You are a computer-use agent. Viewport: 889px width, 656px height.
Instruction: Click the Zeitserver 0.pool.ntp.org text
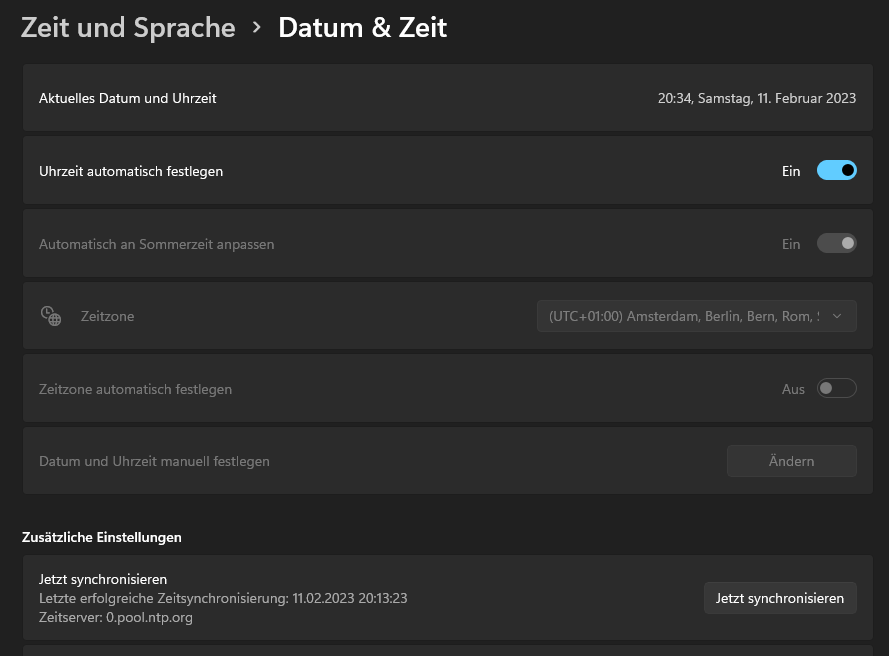(x=116, y=617)
